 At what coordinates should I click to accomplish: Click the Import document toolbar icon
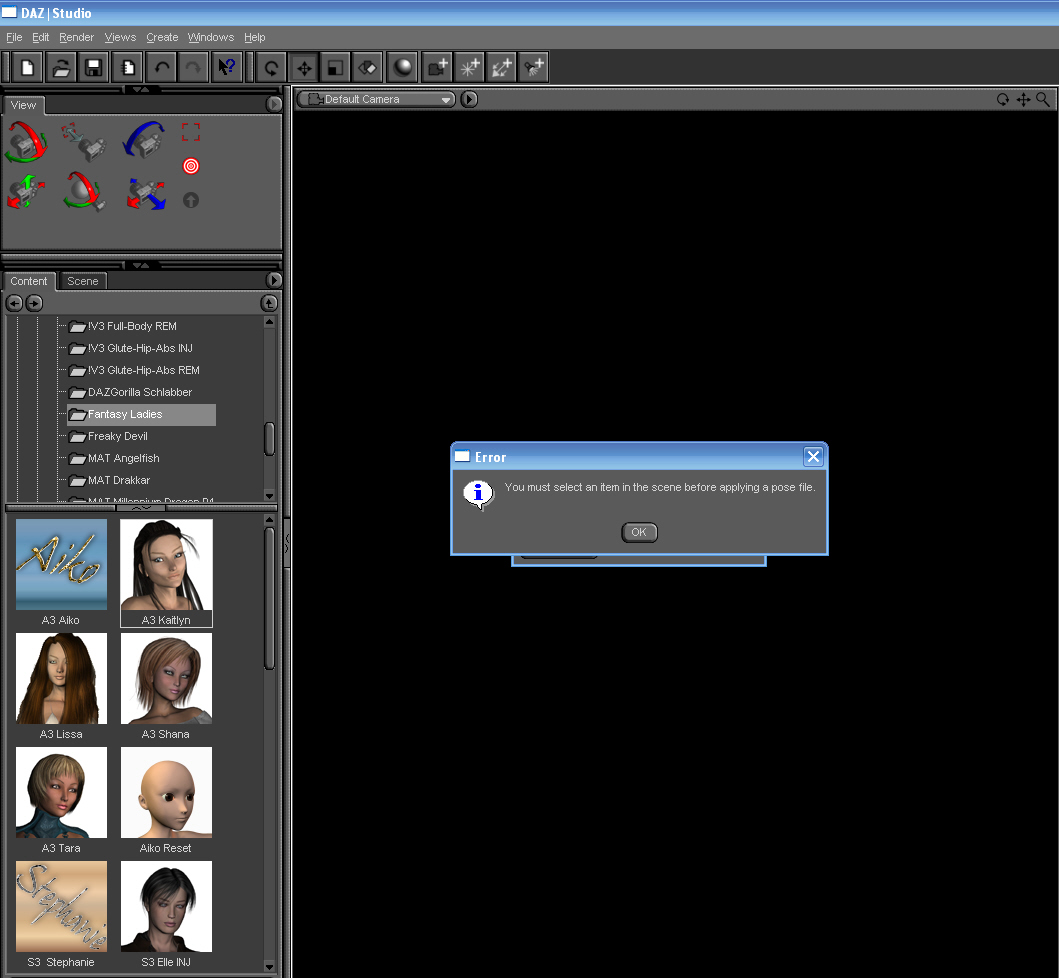(127, 68)
